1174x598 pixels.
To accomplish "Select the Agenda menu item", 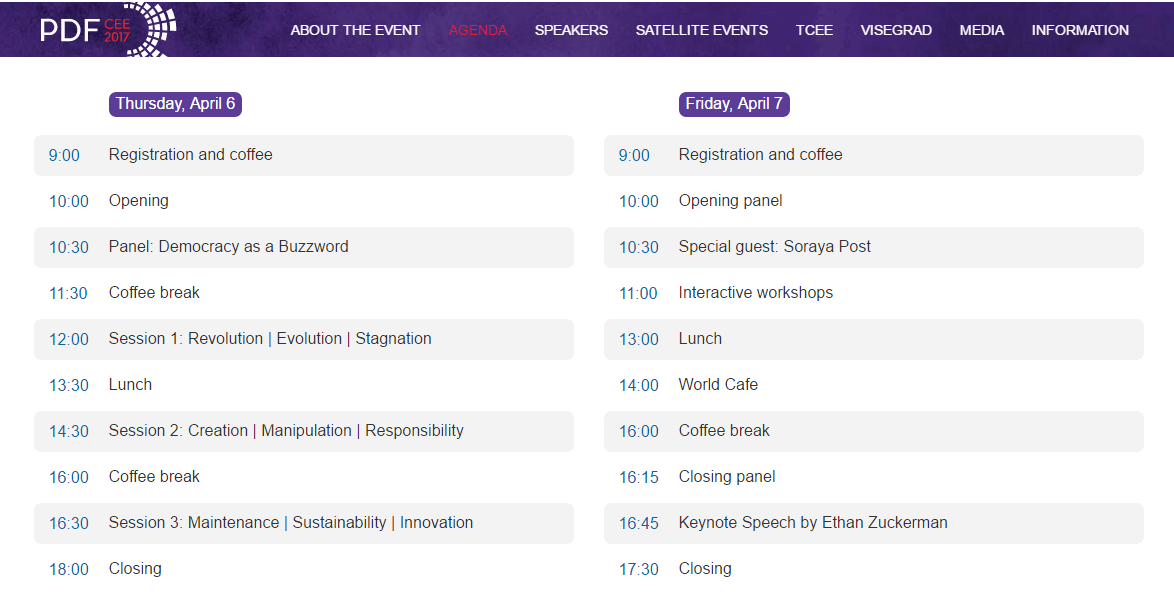I will click(x=477, y=30).
